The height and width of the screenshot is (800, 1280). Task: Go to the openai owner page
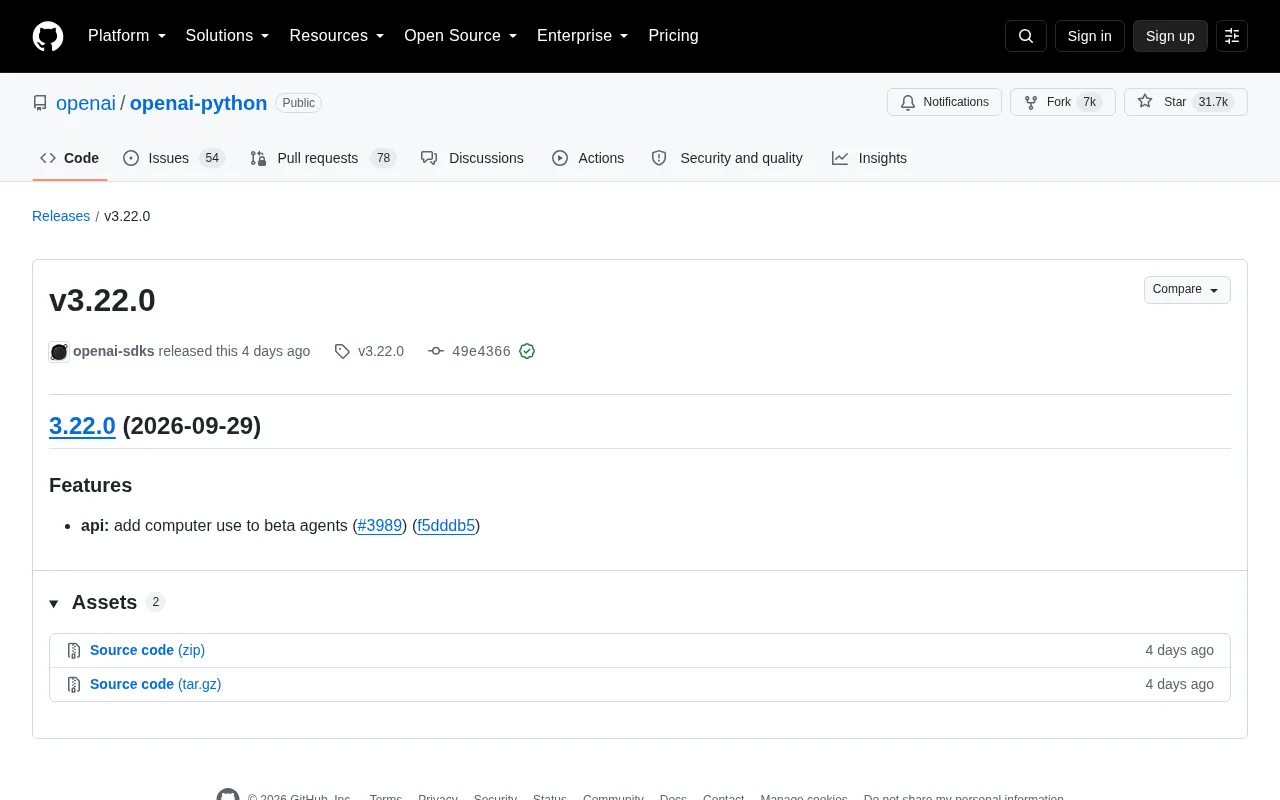tap(86, 103)
